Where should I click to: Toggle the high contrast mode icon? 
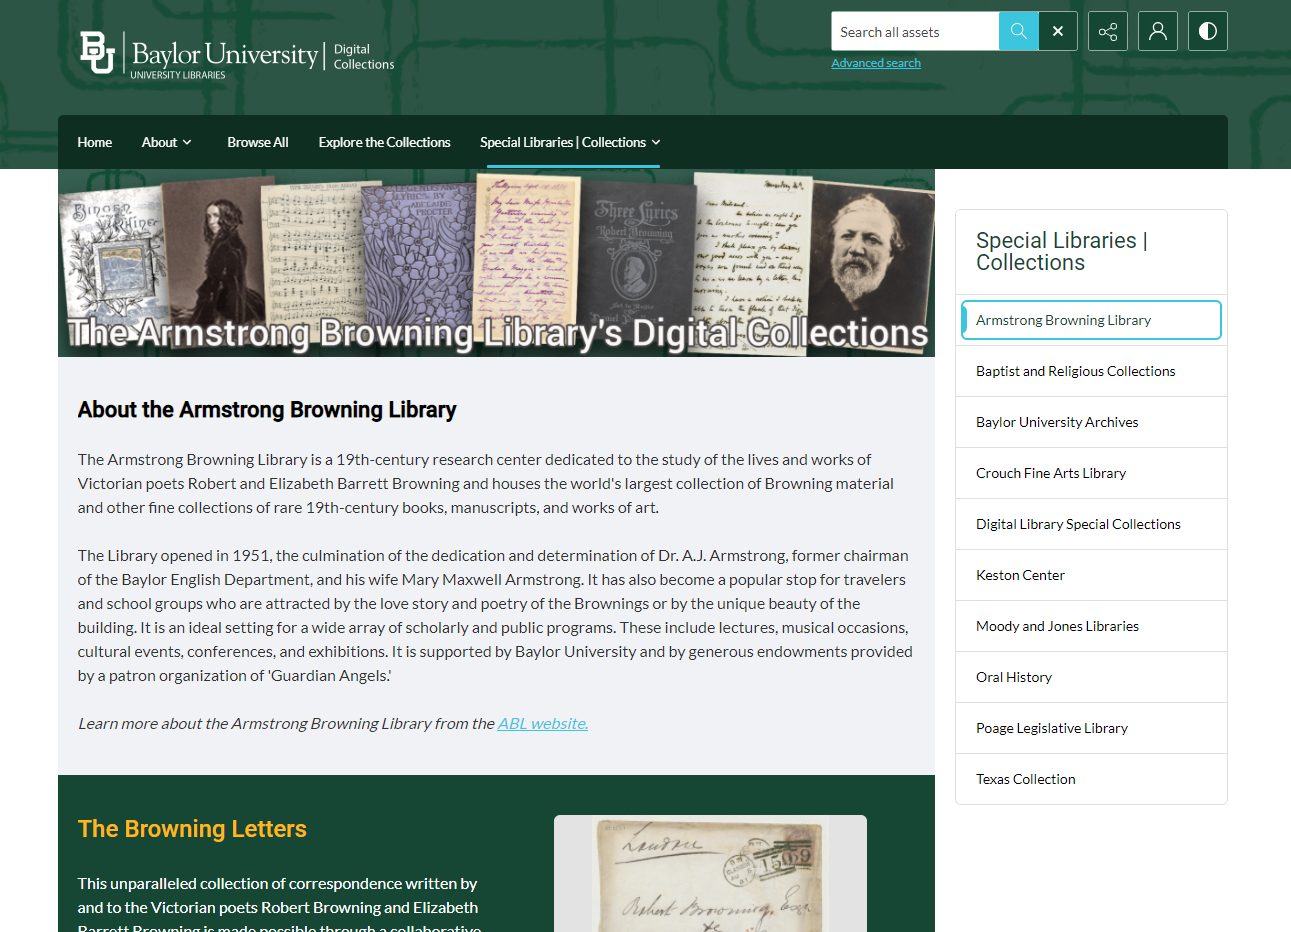(x=1208, y=31)
